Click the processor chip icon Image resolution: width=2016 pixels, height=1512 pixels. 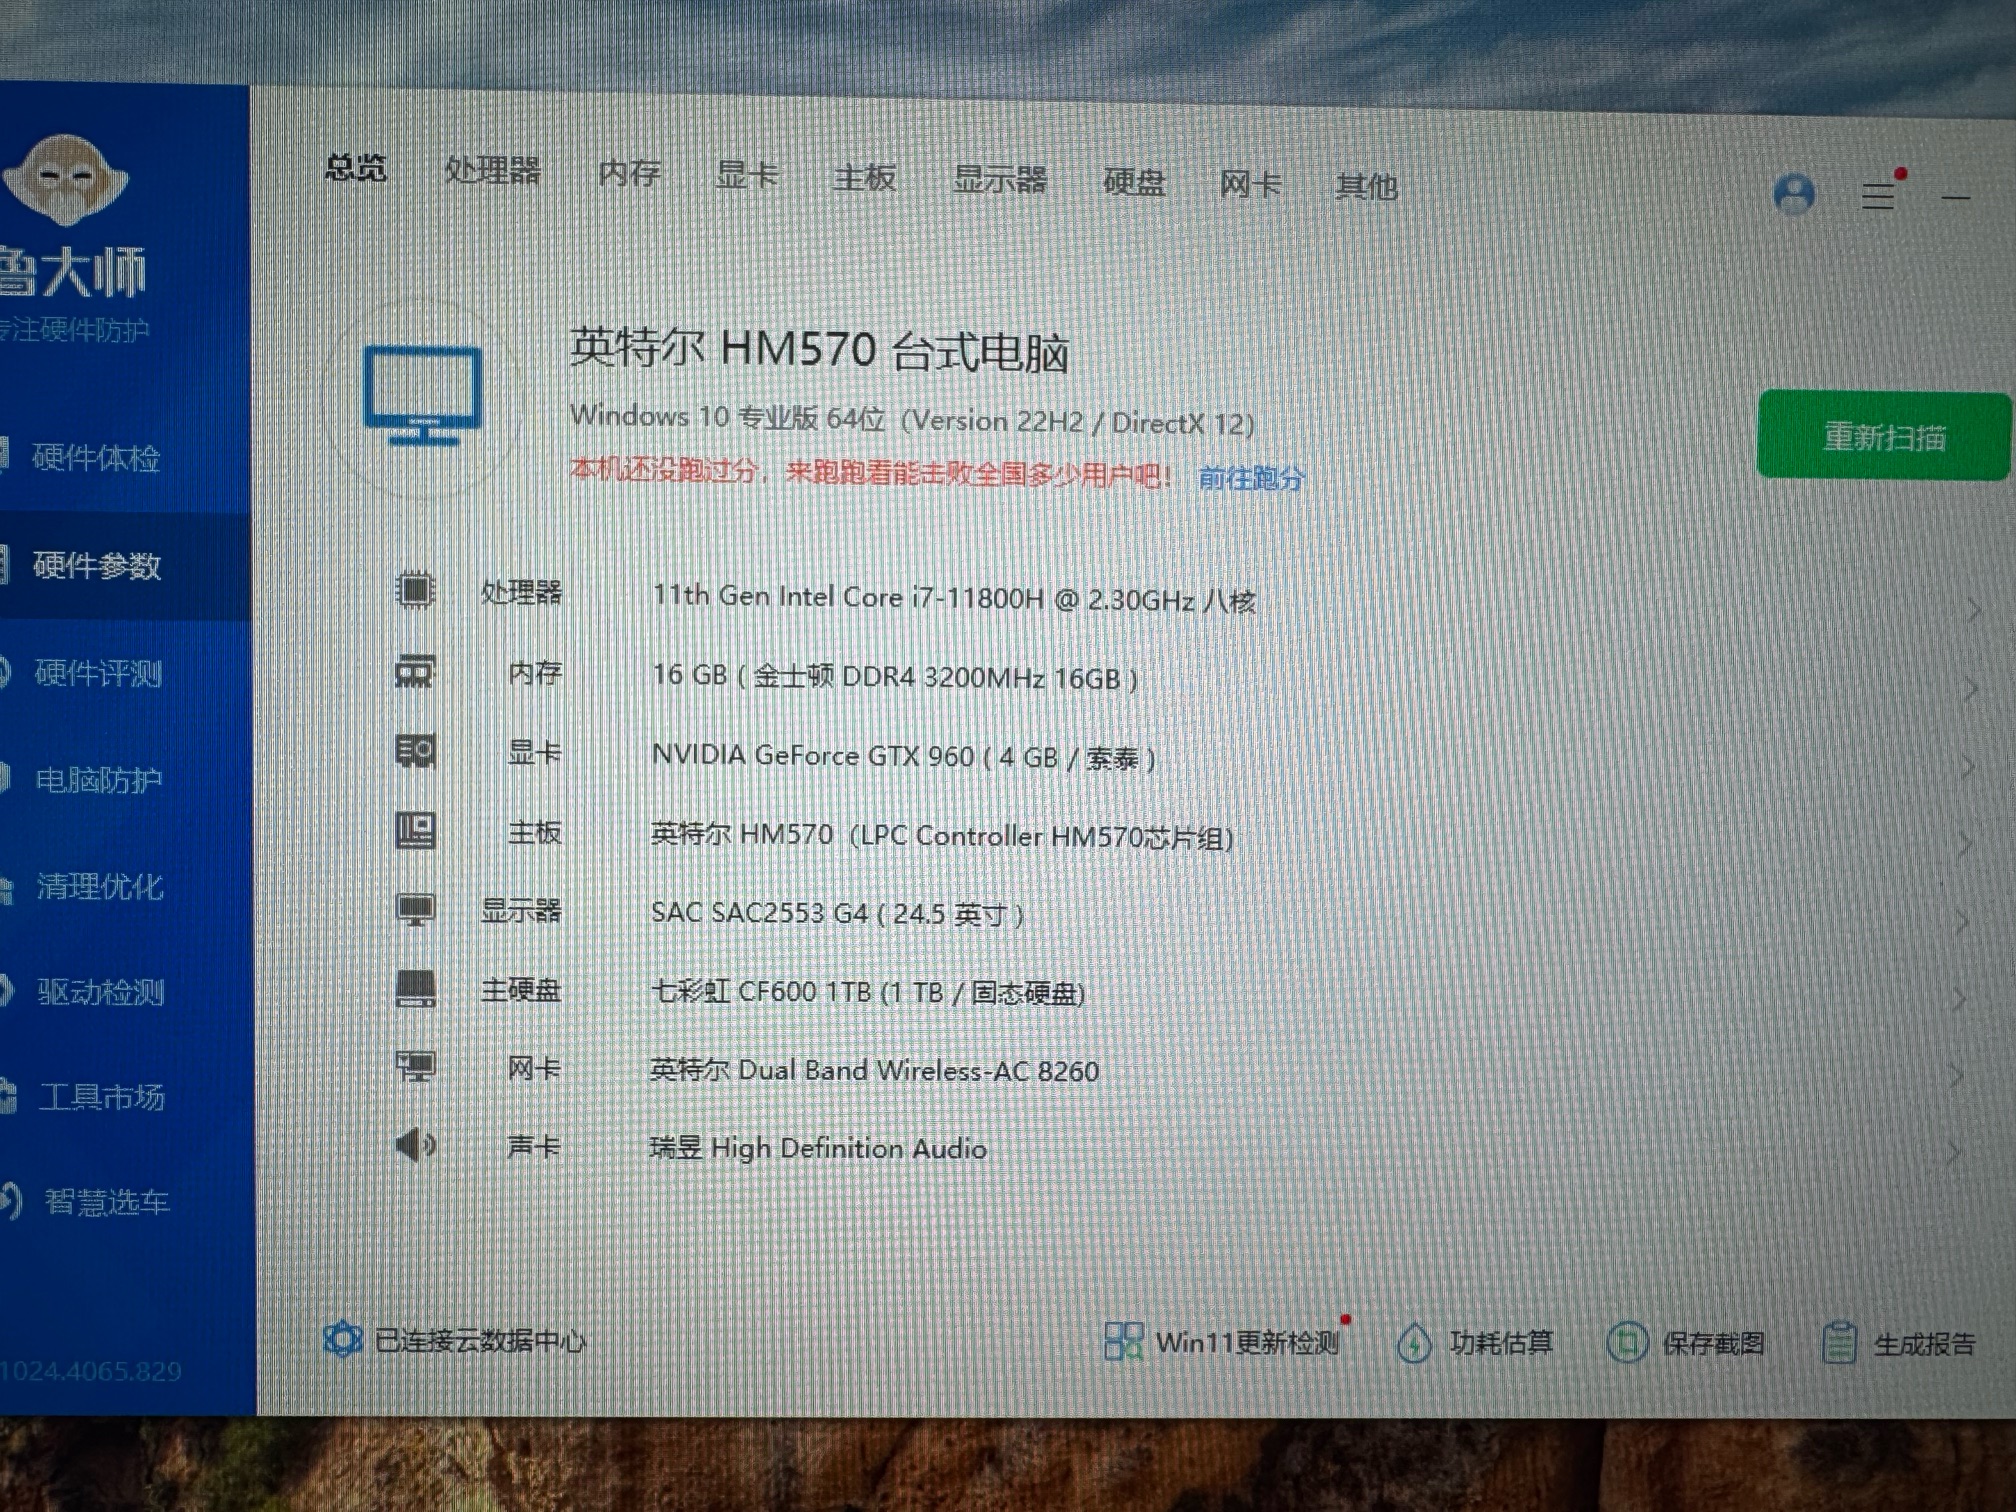click(415, 590)
